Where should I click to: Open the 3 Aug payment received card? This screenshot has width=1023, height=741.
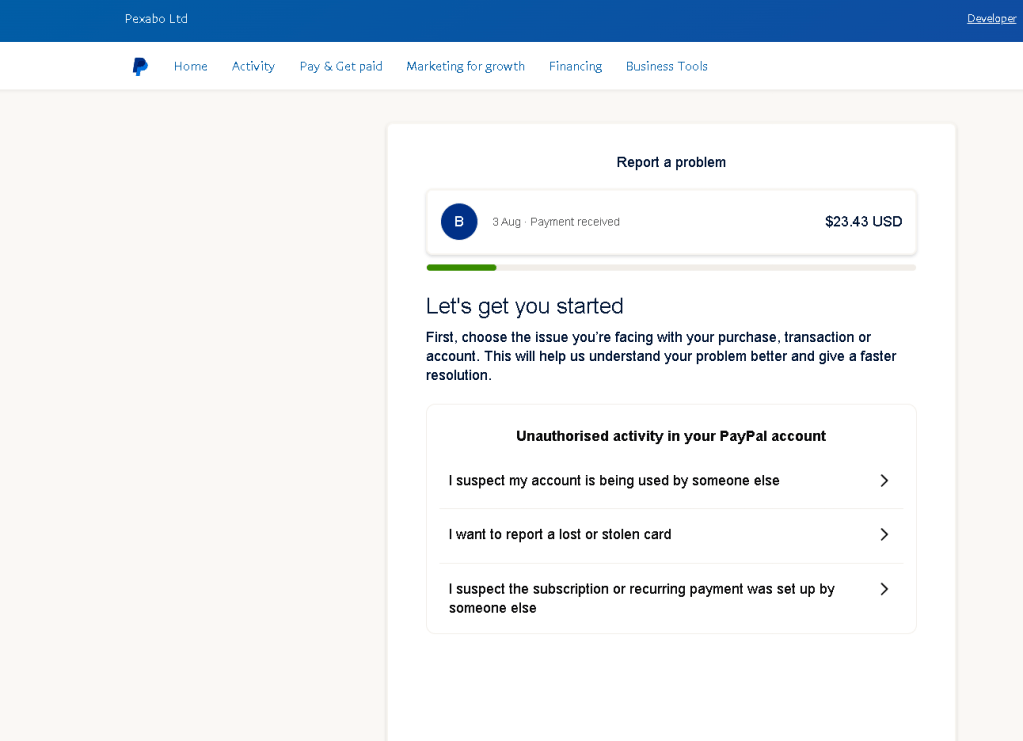point(671,222)
